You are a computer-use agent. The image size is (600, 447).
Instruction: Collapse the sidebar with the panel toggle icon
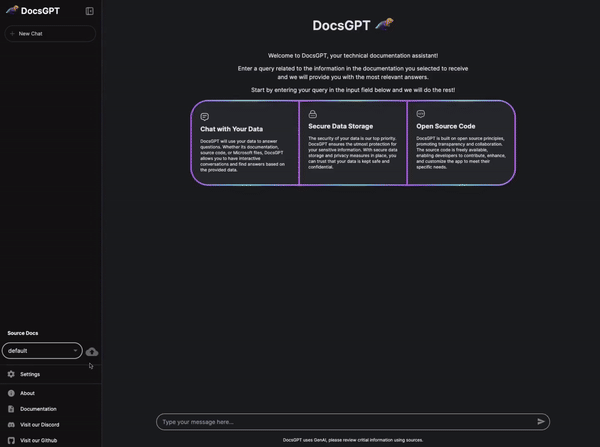coord(90,11)
